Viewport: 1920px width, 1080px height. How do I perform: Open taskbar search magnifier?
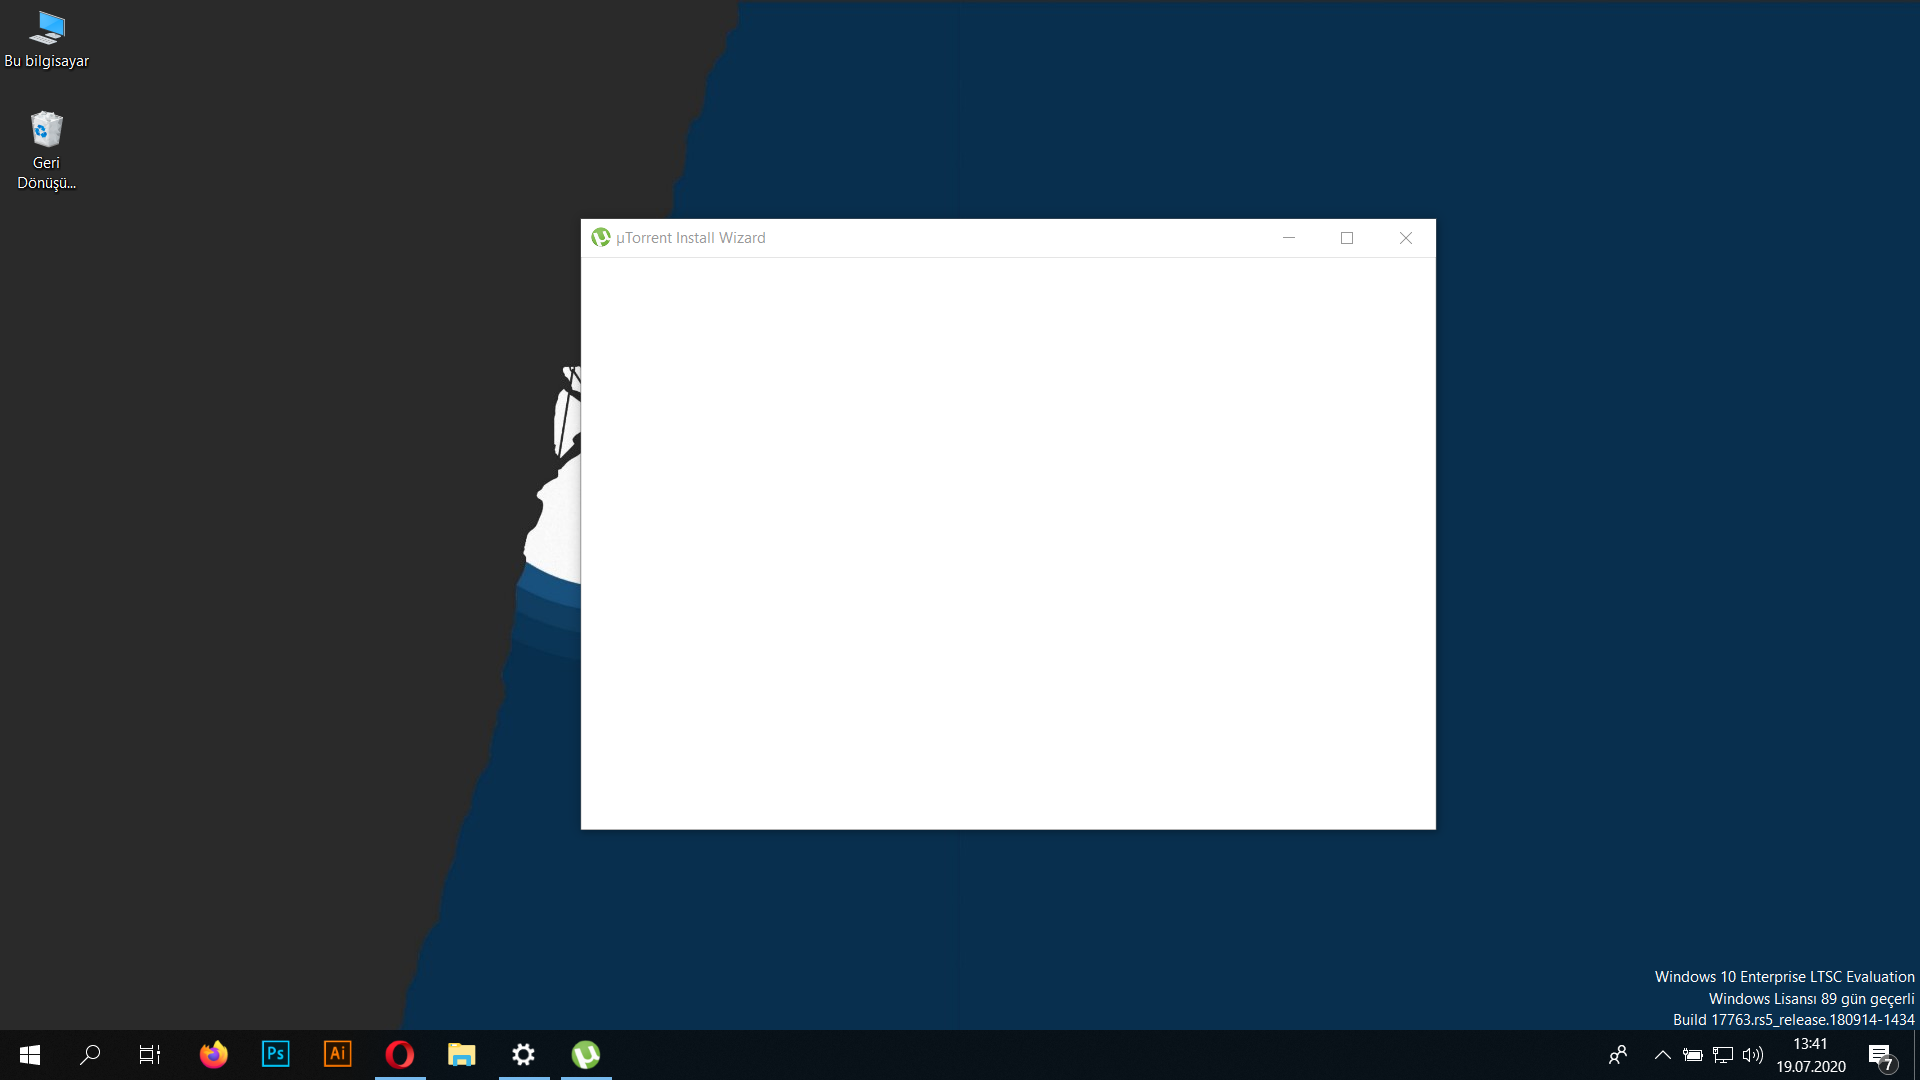[x=90, y=1055]
